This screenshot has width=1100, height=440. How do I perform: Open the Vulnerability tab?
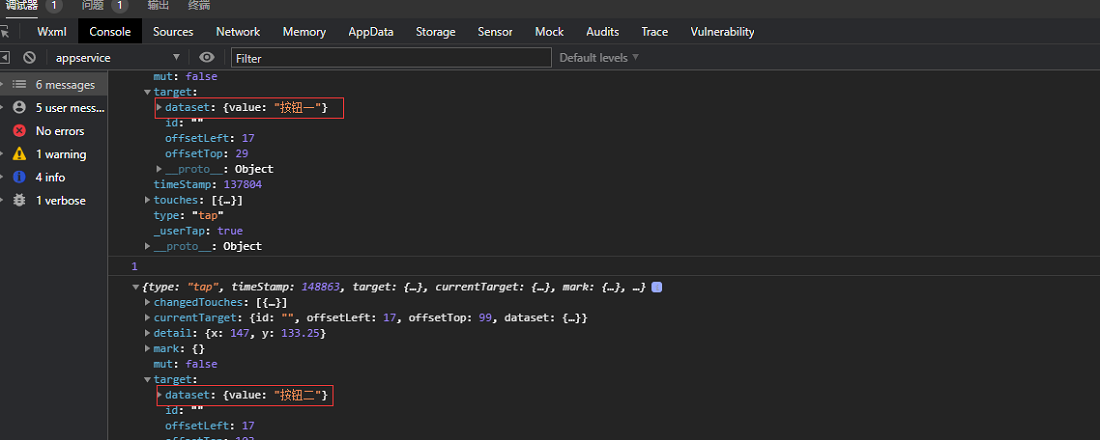tap(722, 32)
